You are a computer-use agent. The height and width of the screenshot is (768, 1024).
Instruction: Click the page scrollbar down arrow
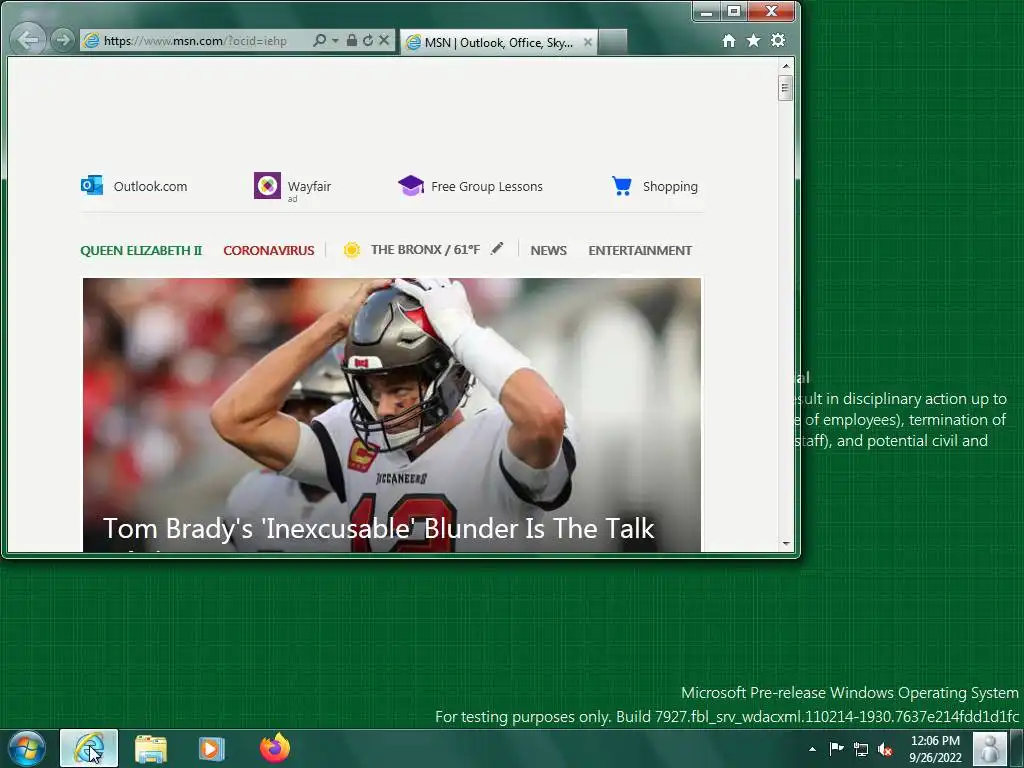[786, 543]
